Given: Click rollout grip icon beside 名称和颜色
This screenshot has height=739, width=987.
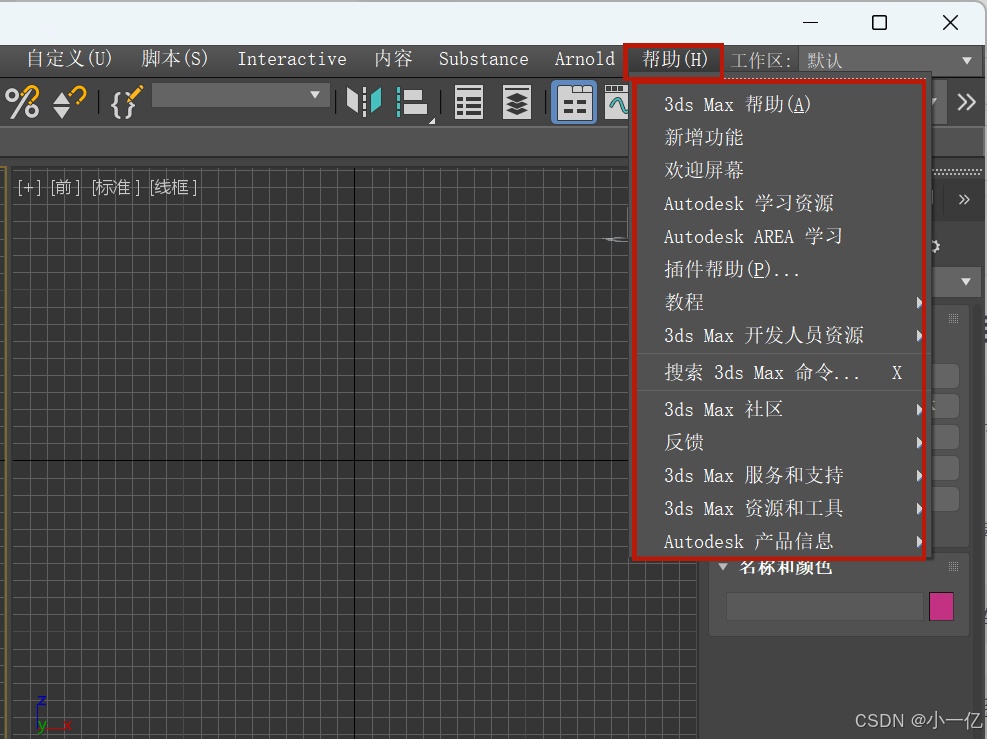Looking at the screenshot, I should coord(954,567).
